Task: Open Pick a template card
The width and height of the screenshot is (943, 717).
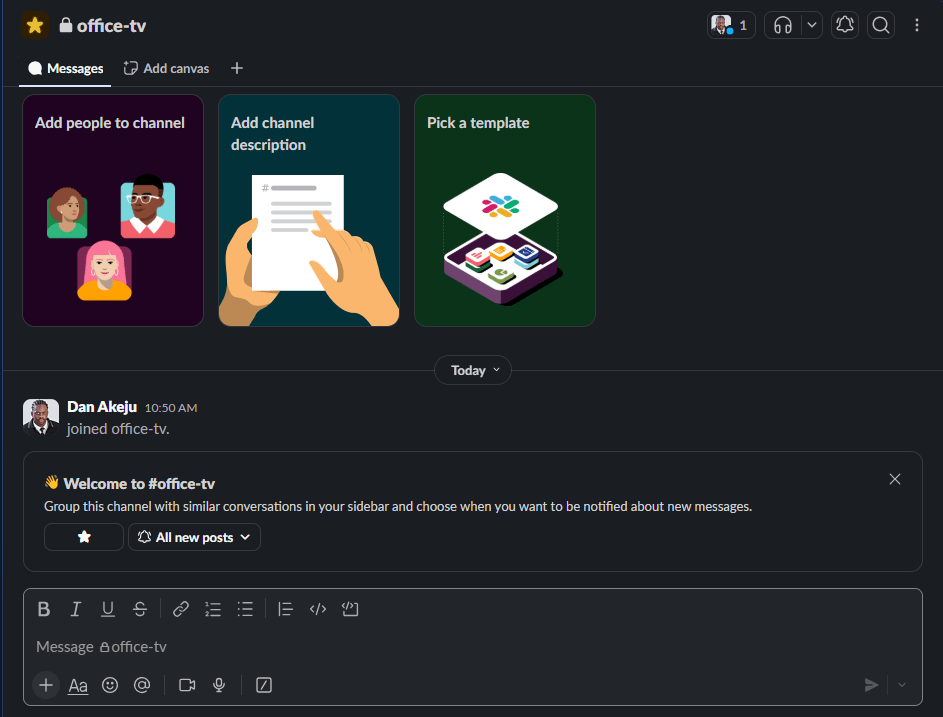Action: pyautogui.click(x=505, y=211)
